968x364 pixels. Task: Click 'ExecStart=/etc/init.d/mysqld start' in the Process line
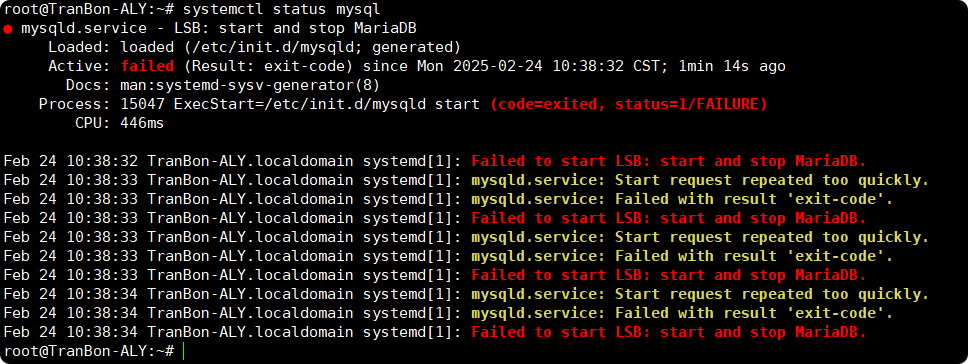327,104
